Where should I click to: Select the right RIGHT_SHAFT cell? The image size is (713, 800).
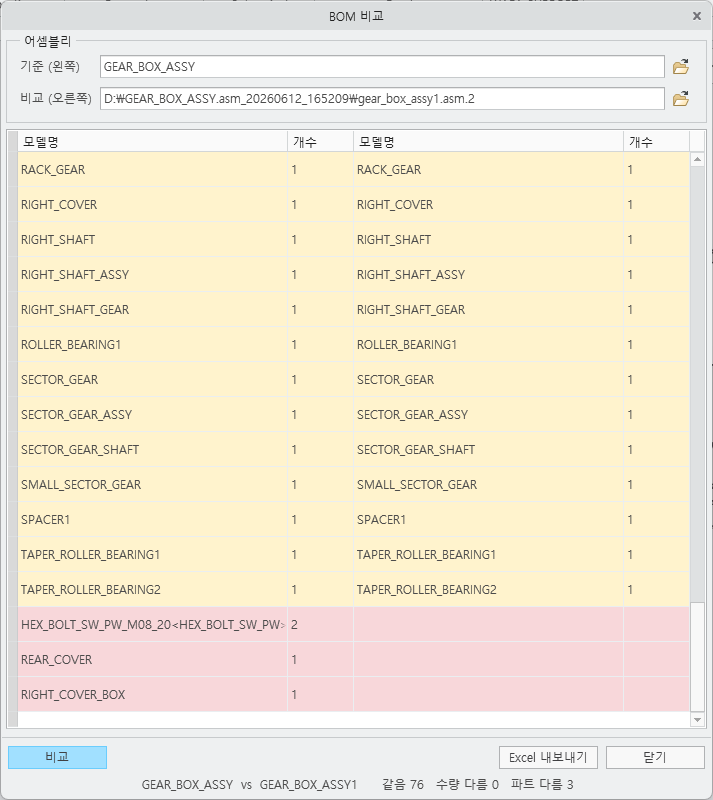[x=488, y=239]
